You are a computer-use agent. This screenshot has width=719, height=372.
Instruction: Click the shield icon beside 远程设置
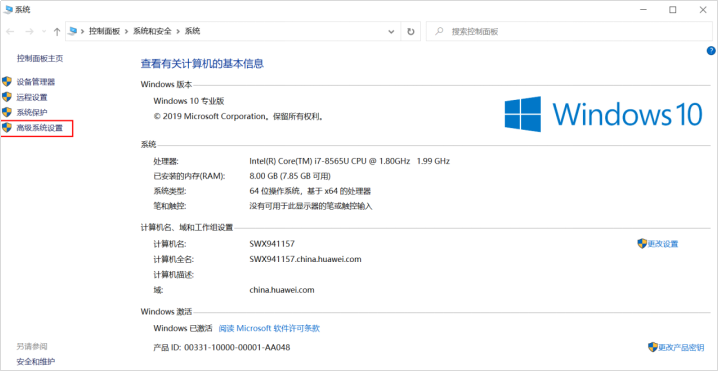6,97
